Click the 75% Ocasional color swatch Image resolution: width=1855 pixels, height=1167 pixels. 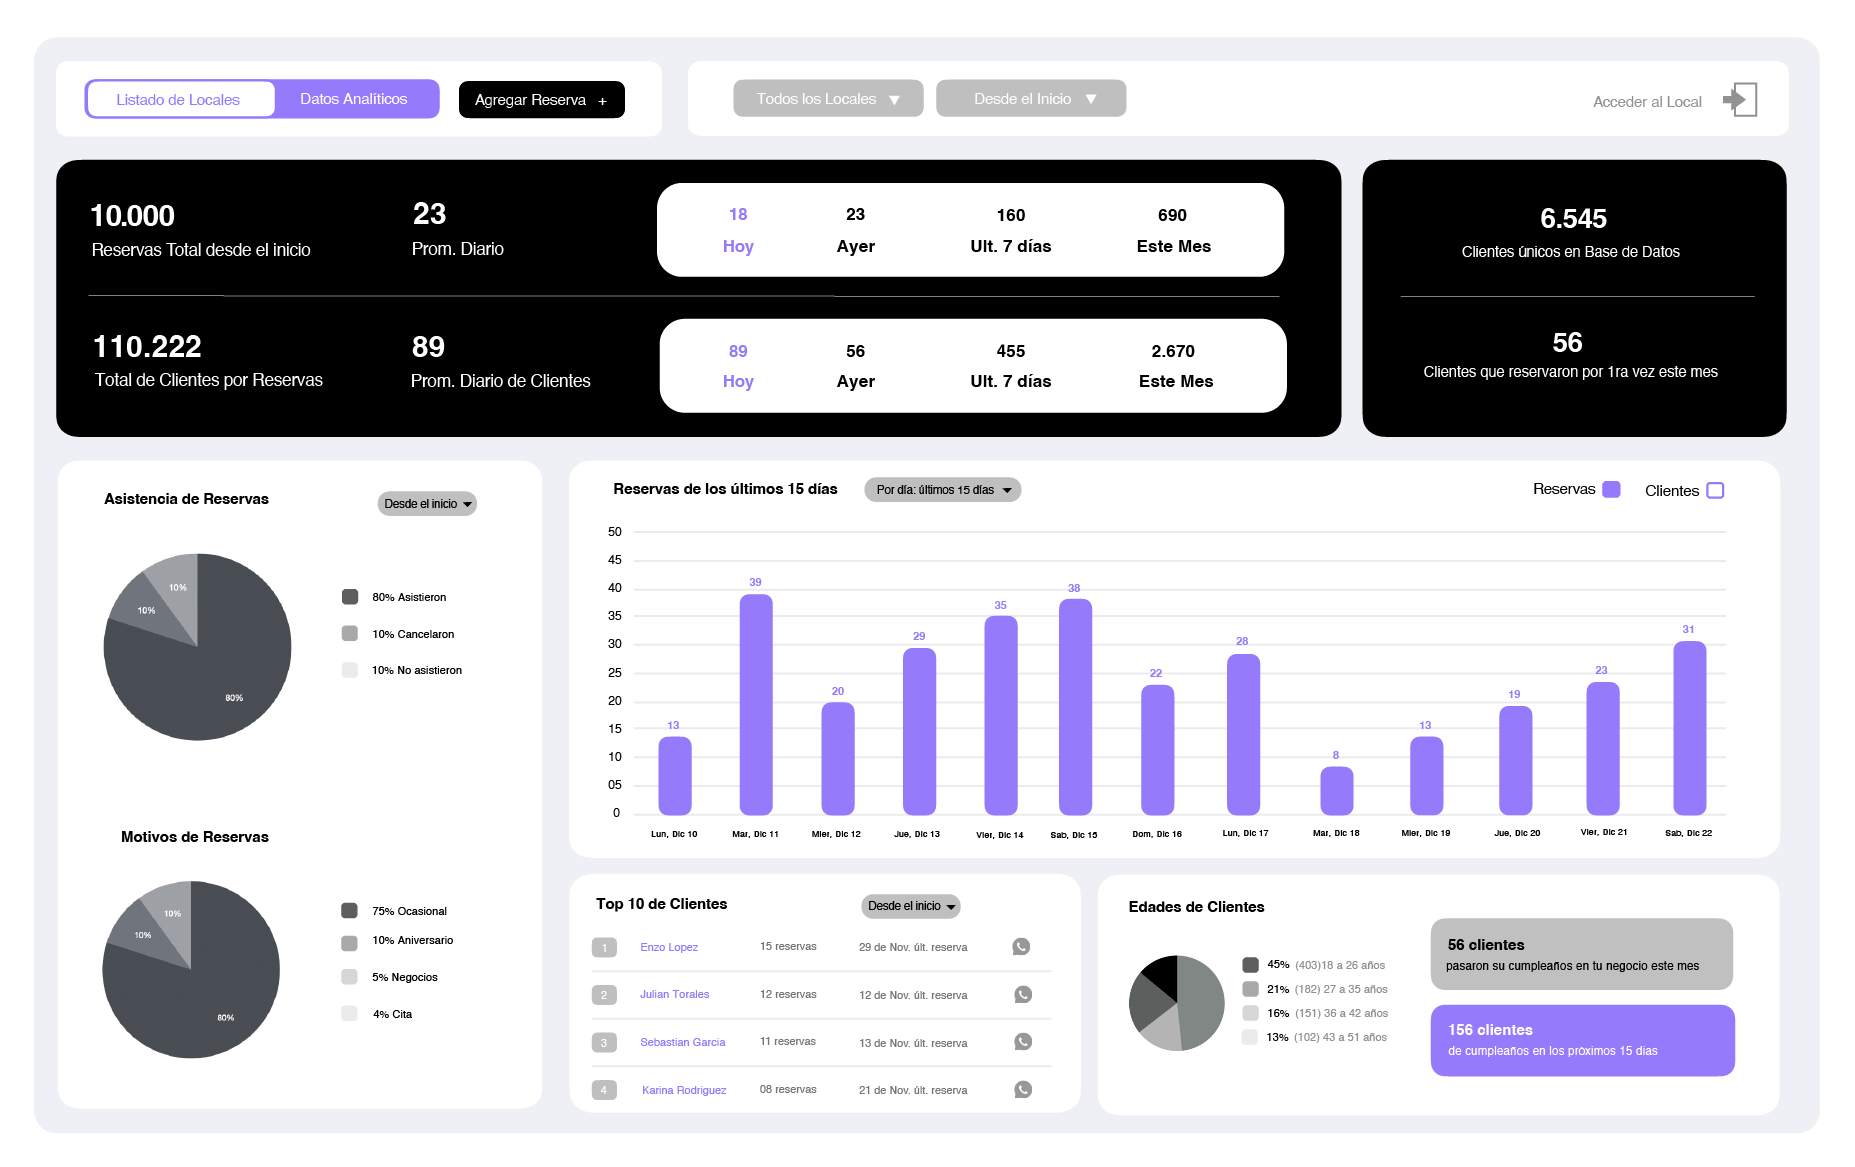click(x=349, y=911)
